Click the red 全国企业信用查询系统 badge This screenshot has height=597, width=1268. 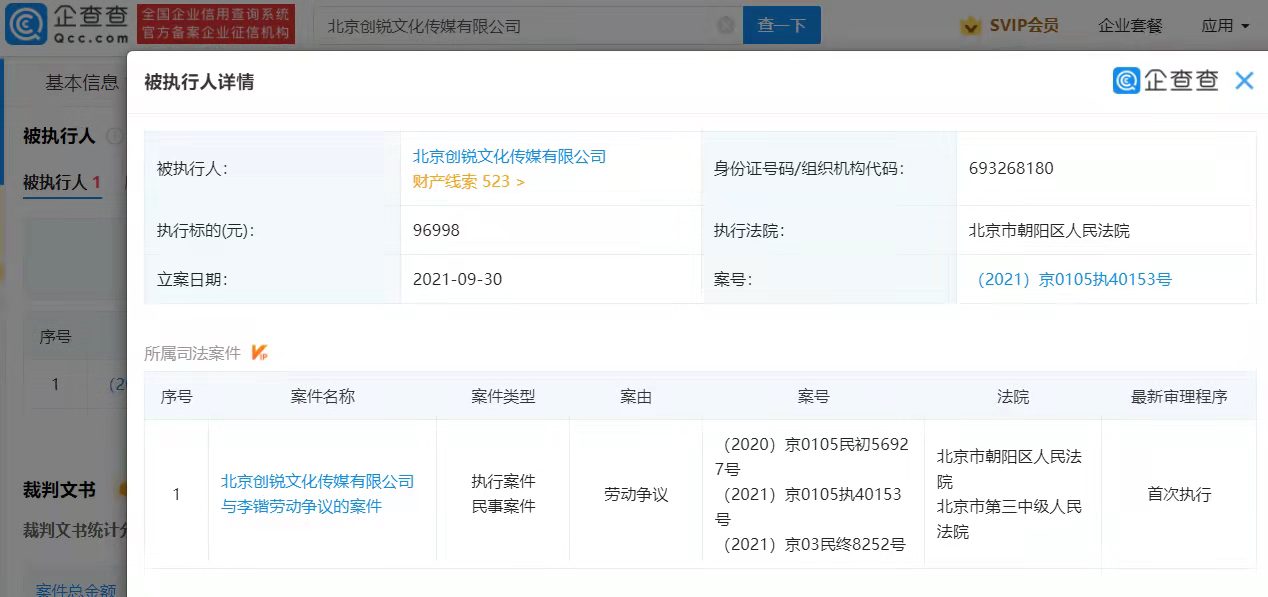point(216,25)
